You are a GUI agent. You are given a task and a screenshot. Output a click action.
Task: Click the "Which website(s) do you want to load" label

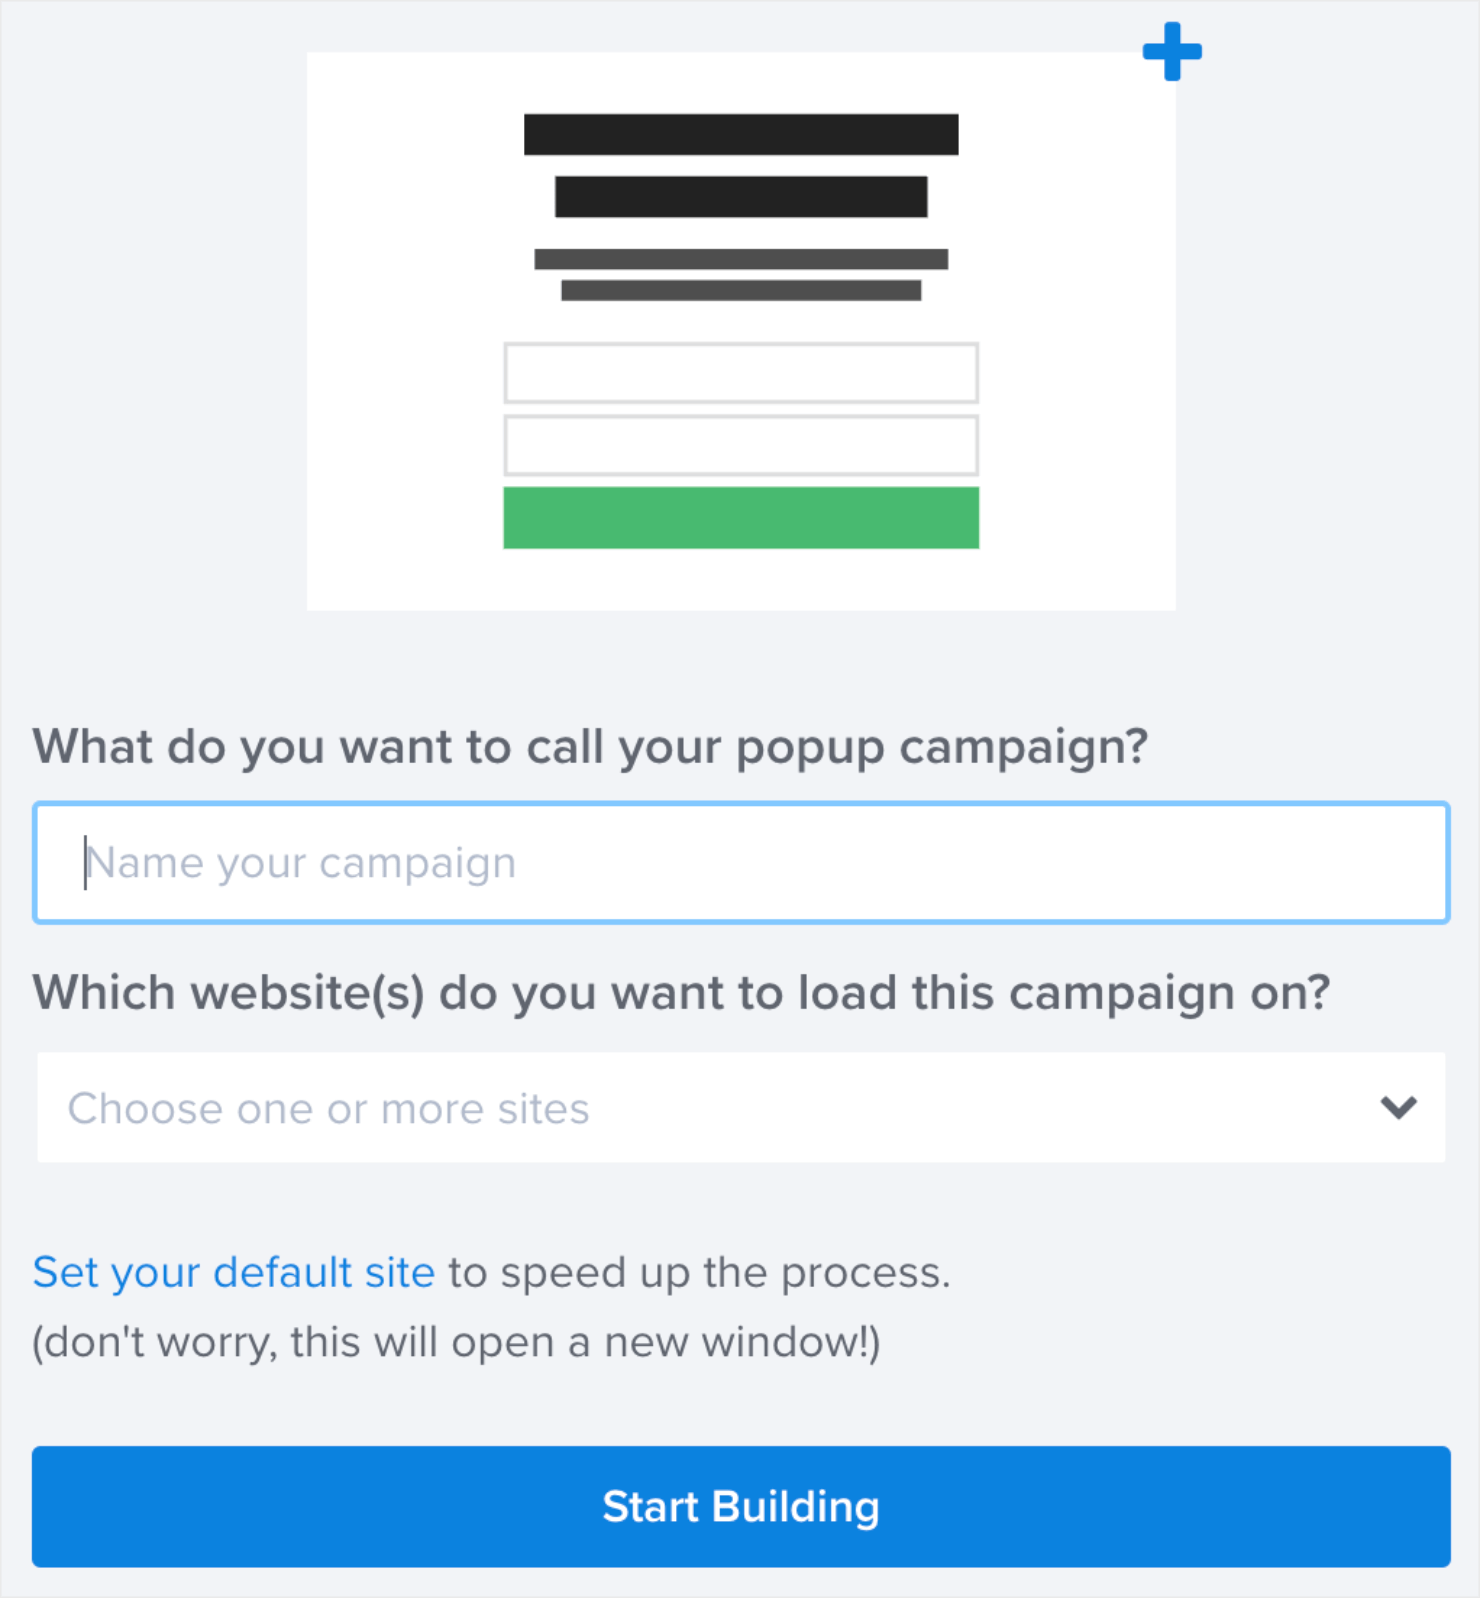(x=680, y=993)
